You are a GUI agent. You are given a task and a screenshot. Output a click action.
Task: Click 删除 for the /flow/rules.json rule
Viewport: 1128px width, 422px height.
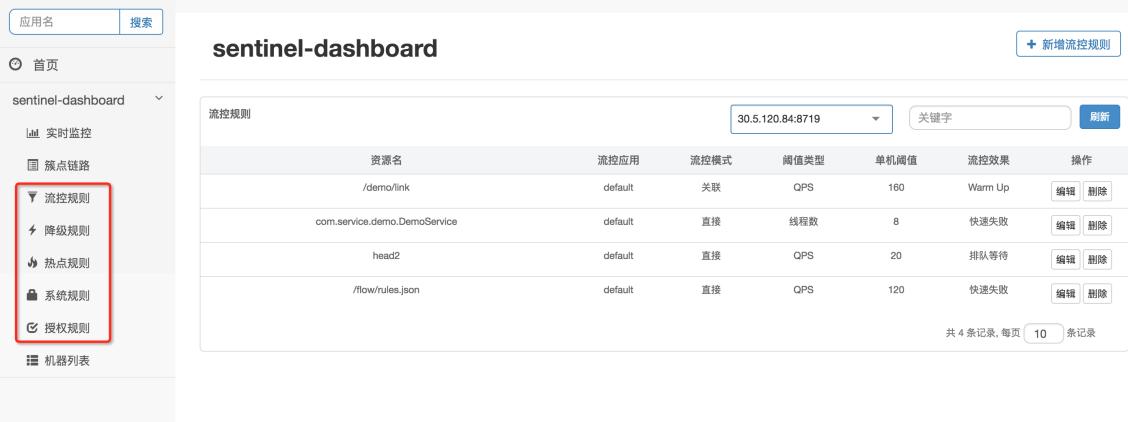coord(1097,293)
